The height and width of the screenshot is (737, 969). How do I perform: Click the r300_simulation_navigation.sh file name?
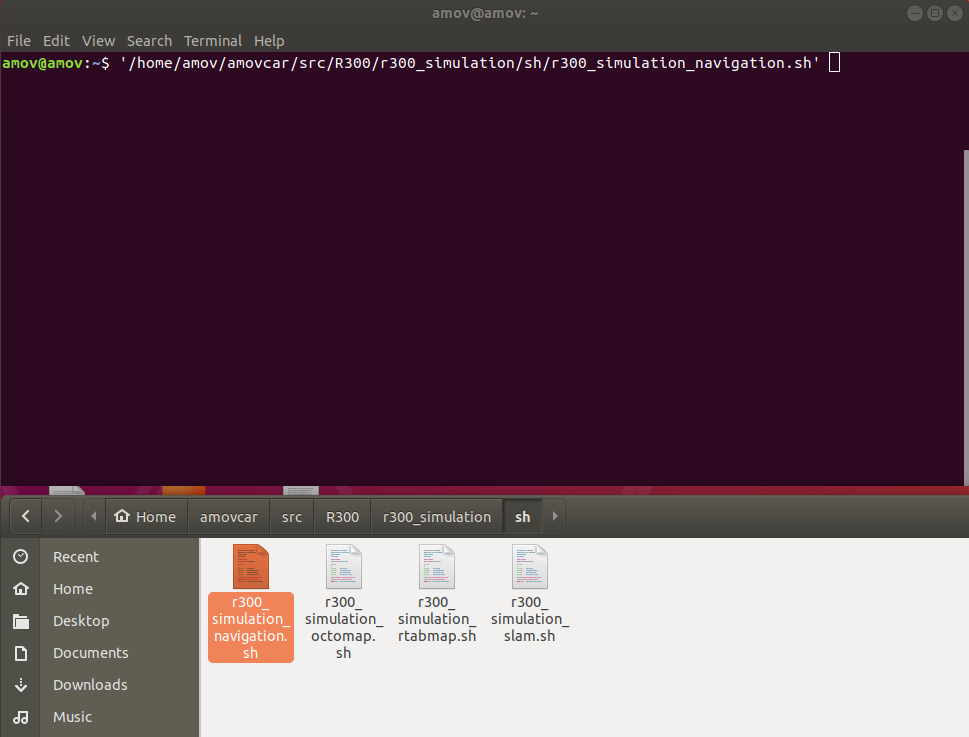coord(250,627)
